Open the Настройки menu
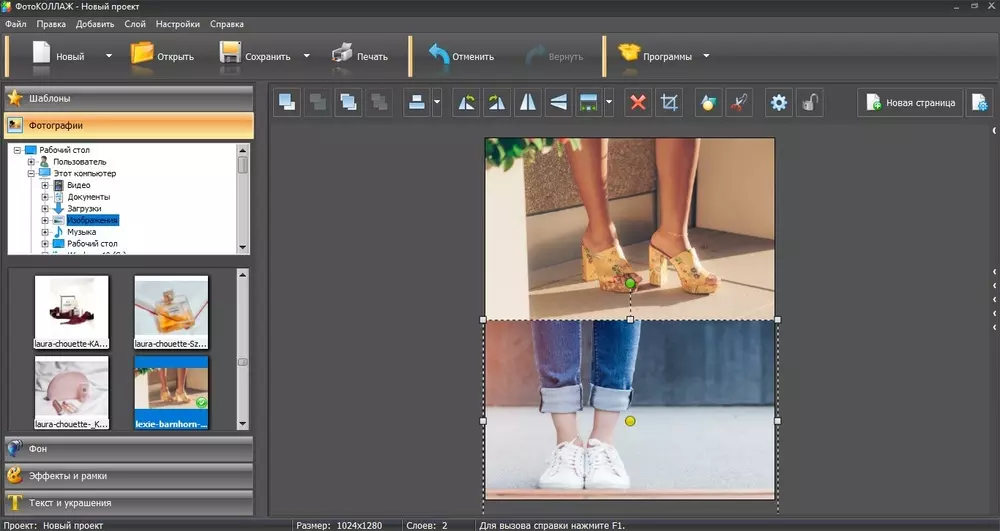This screenshot has height=531, width=1000. click(178, 24)
